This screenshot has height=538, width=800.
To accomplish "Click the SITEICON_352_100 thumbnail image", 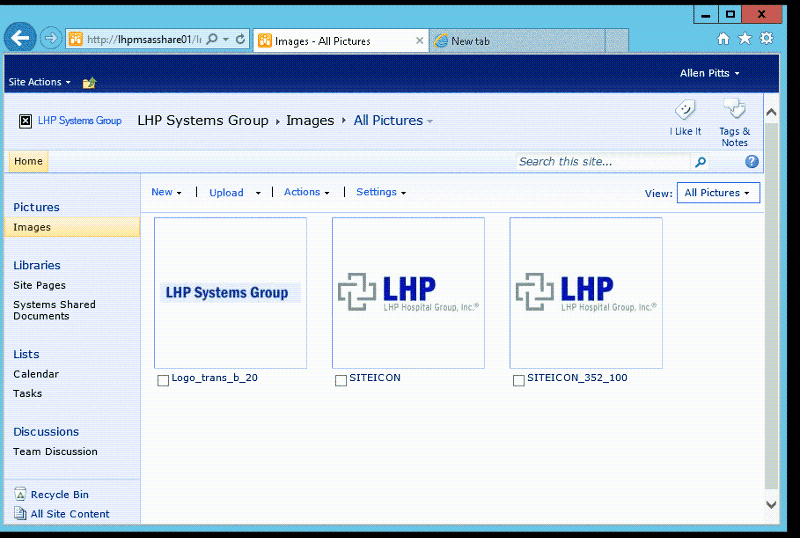I will [586, 293].
